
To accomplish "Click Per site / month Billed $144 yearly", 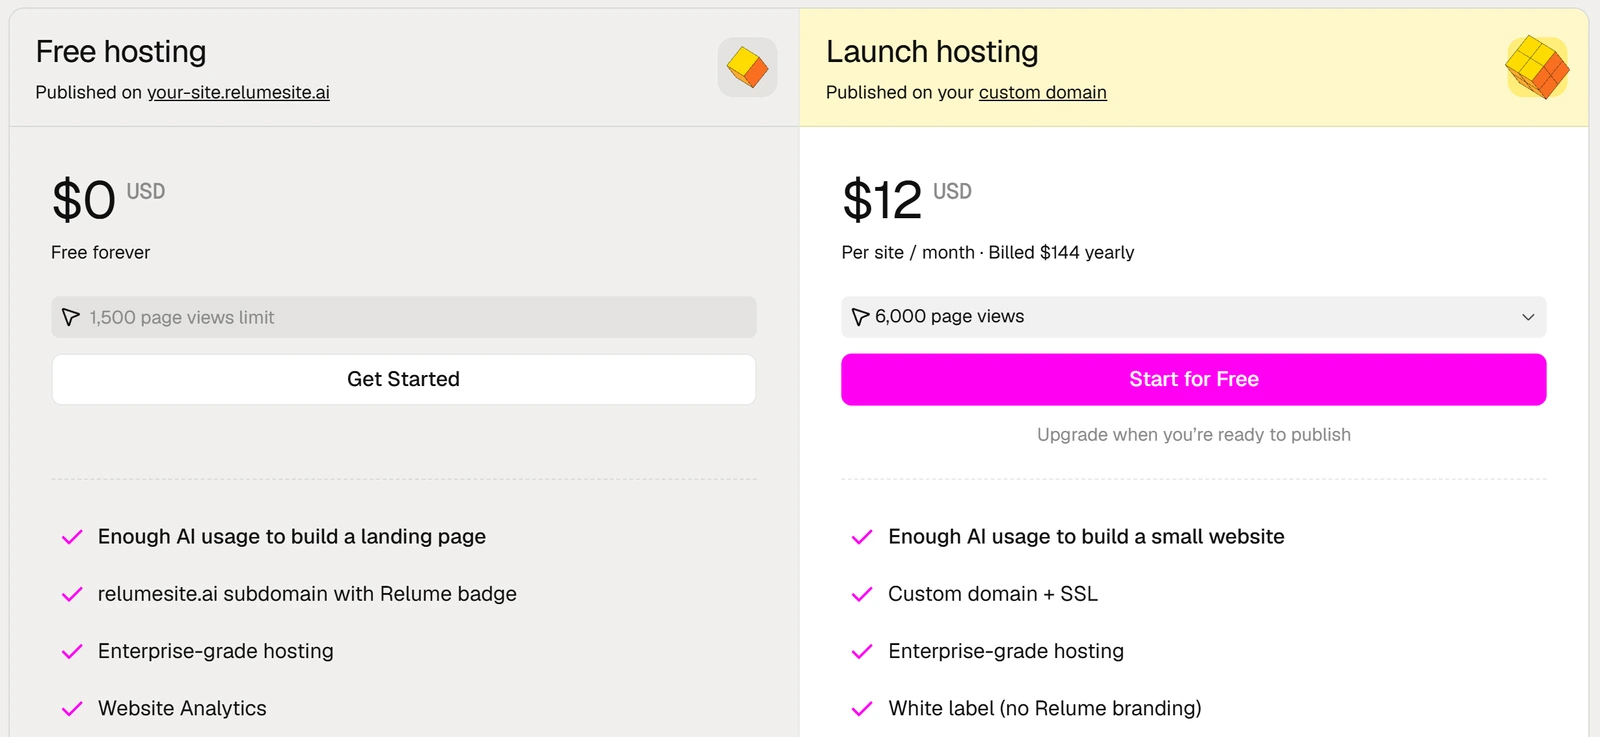I will [988, 252].
